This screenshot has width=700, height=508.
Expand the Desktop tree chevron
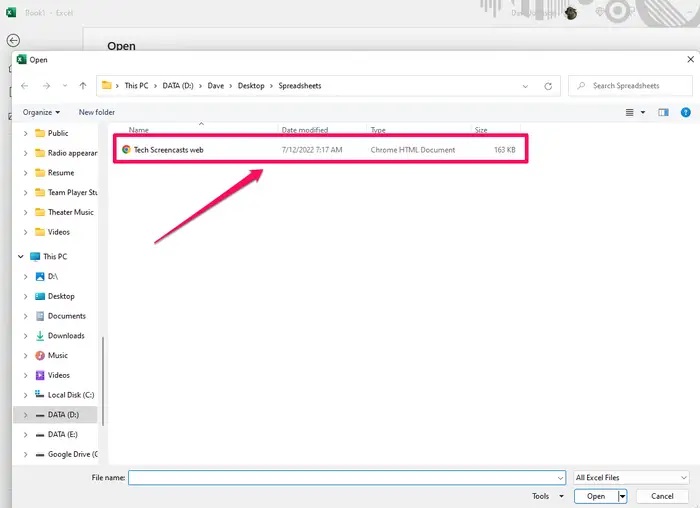25,296
